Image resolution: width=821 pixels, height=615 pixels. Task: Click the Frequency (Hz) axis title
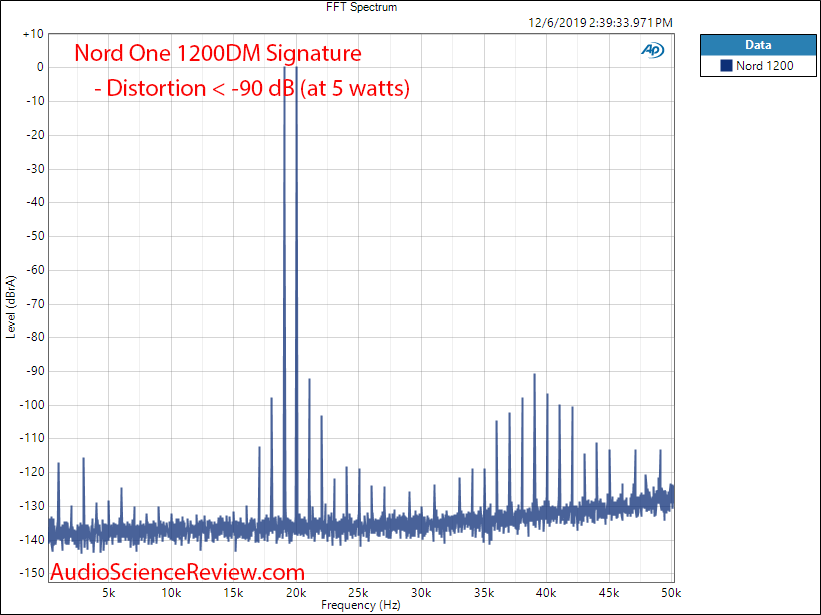(x=361, y=605)
